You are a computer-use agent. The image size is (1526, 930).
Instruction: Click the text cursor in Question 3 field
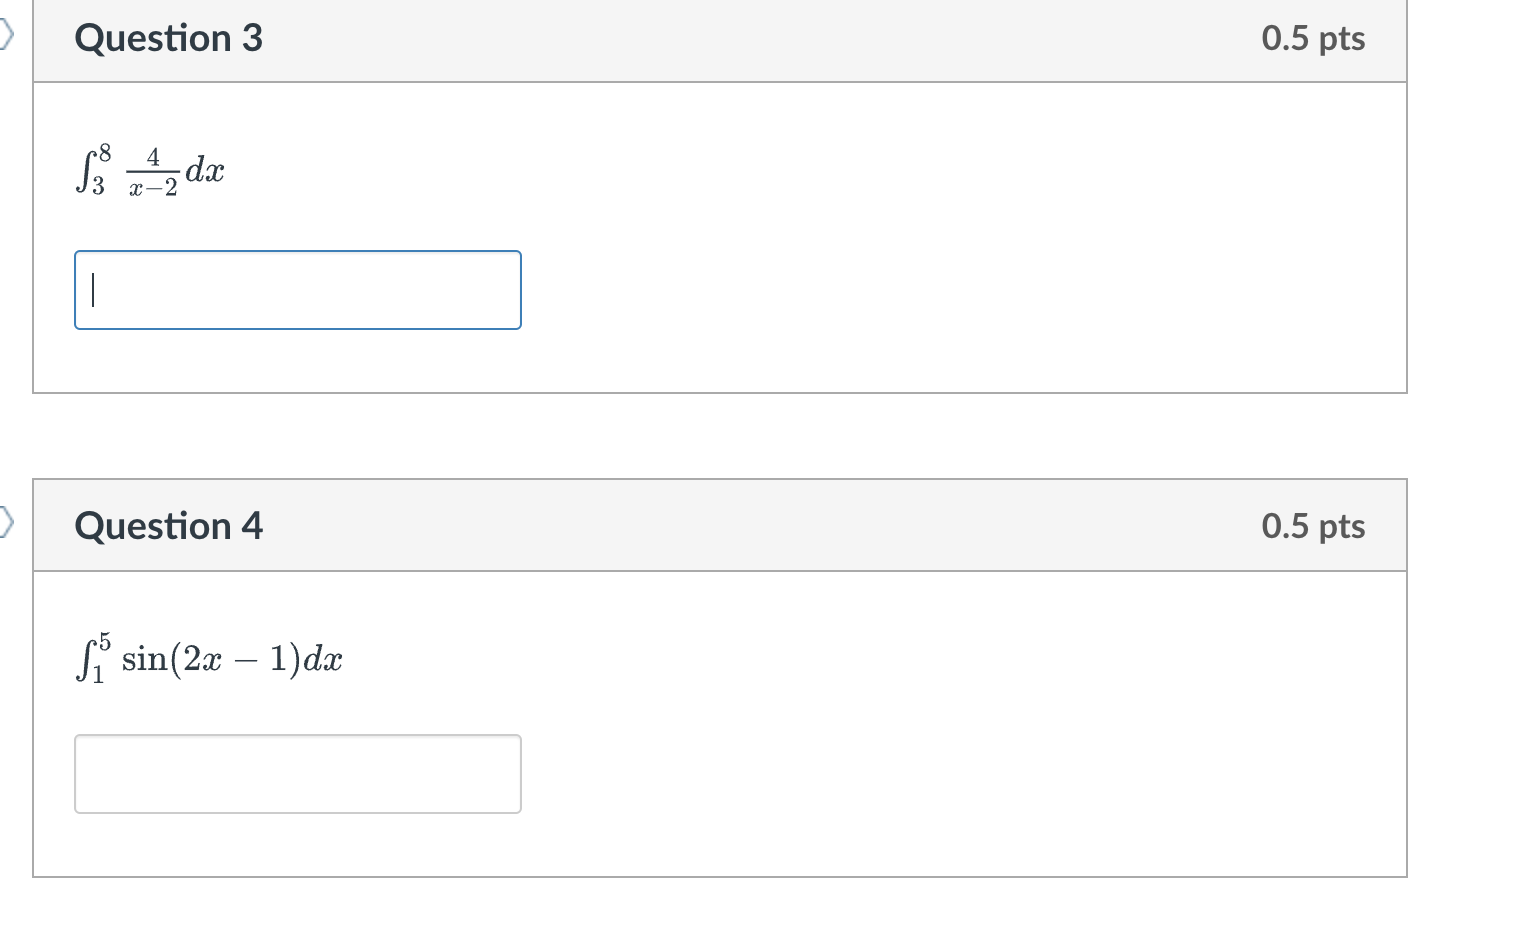tap(91, 289)
